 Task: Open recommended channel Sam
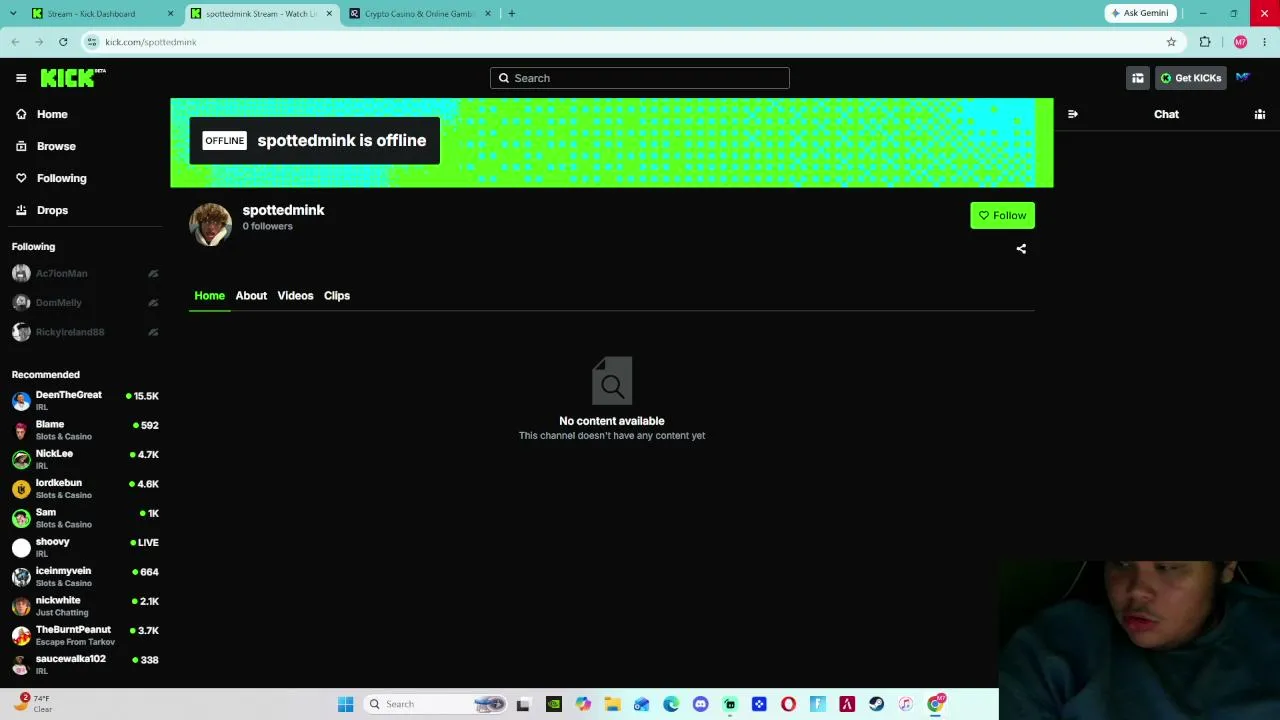85,518
